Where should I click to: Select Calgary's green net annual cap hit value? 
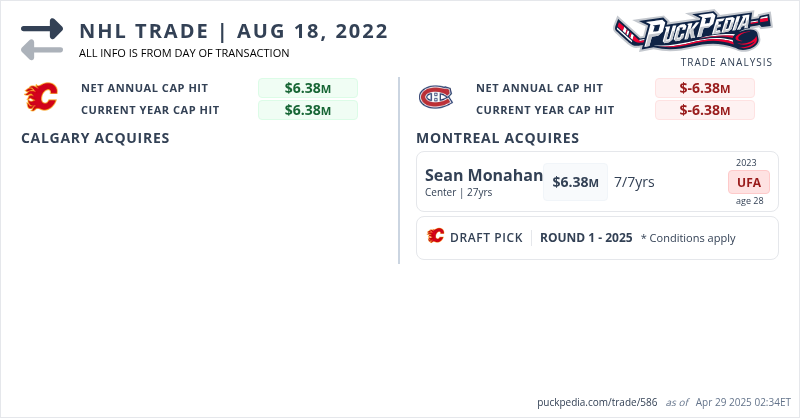coord(308,88)
